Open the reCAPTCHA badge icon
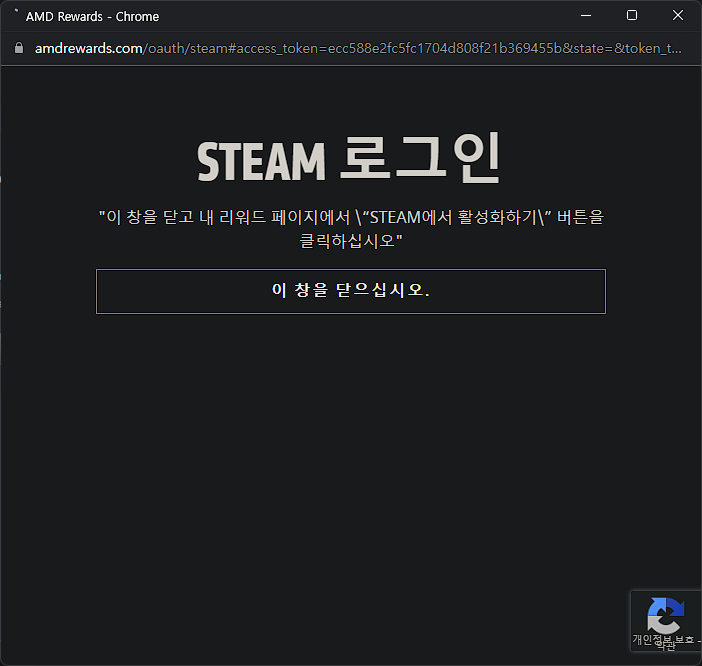This screenshot has width=702, height=666. coord(666,615)
